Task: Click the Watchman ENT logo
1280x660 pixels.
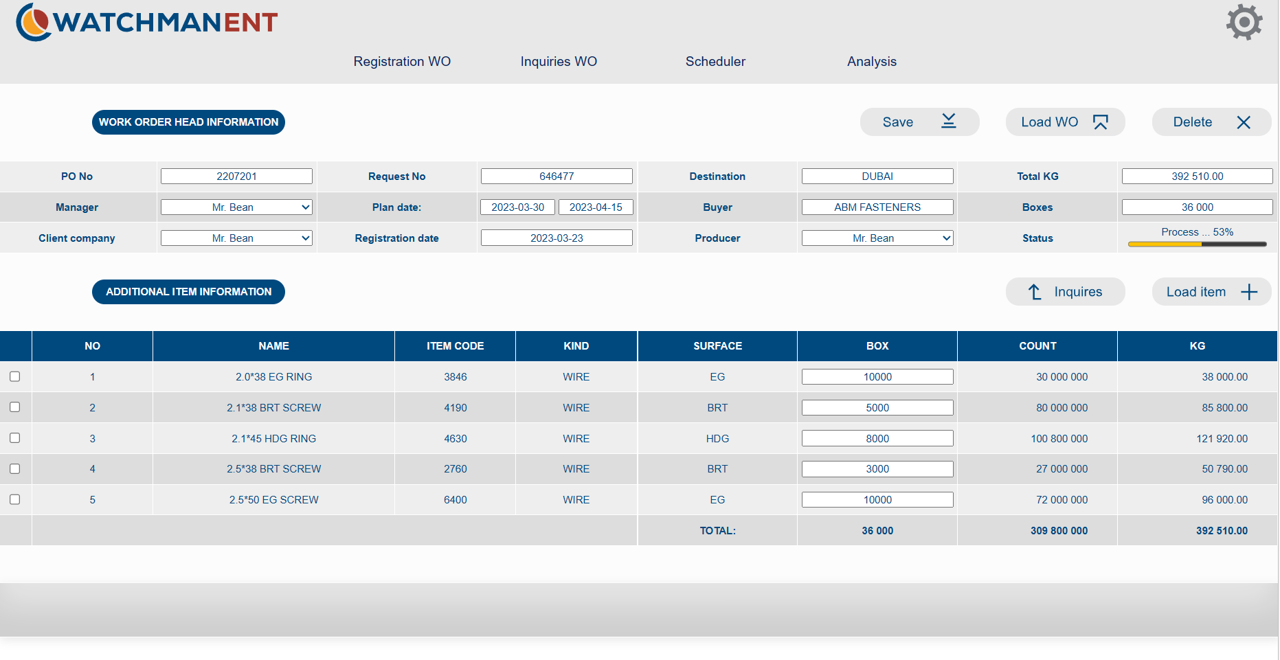Action: tap(147, 22)
